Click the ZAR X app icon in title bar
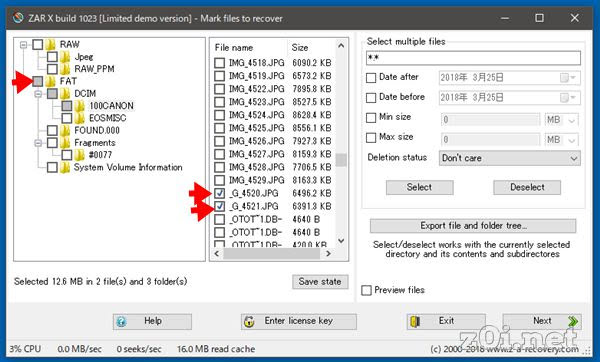The image size is (600, 362). click(18, 18)
